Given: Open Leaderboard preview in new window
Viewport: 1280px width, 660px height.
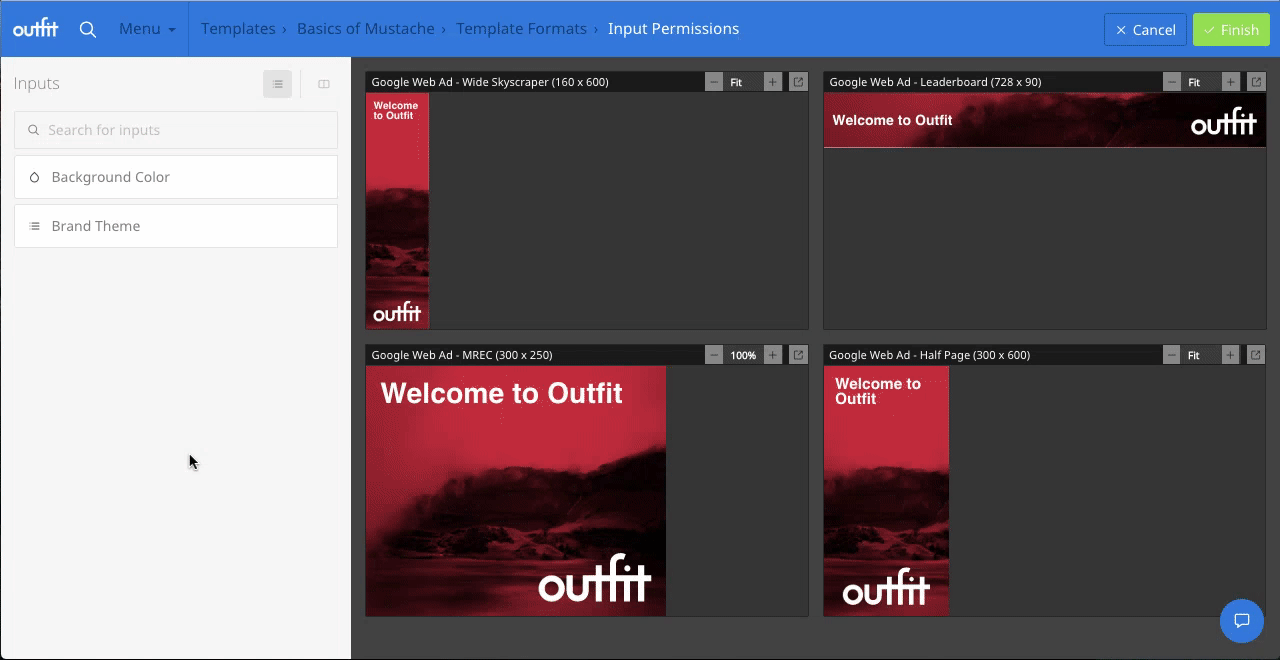Looking at the screenshot, I should (x=1256, y=82).
